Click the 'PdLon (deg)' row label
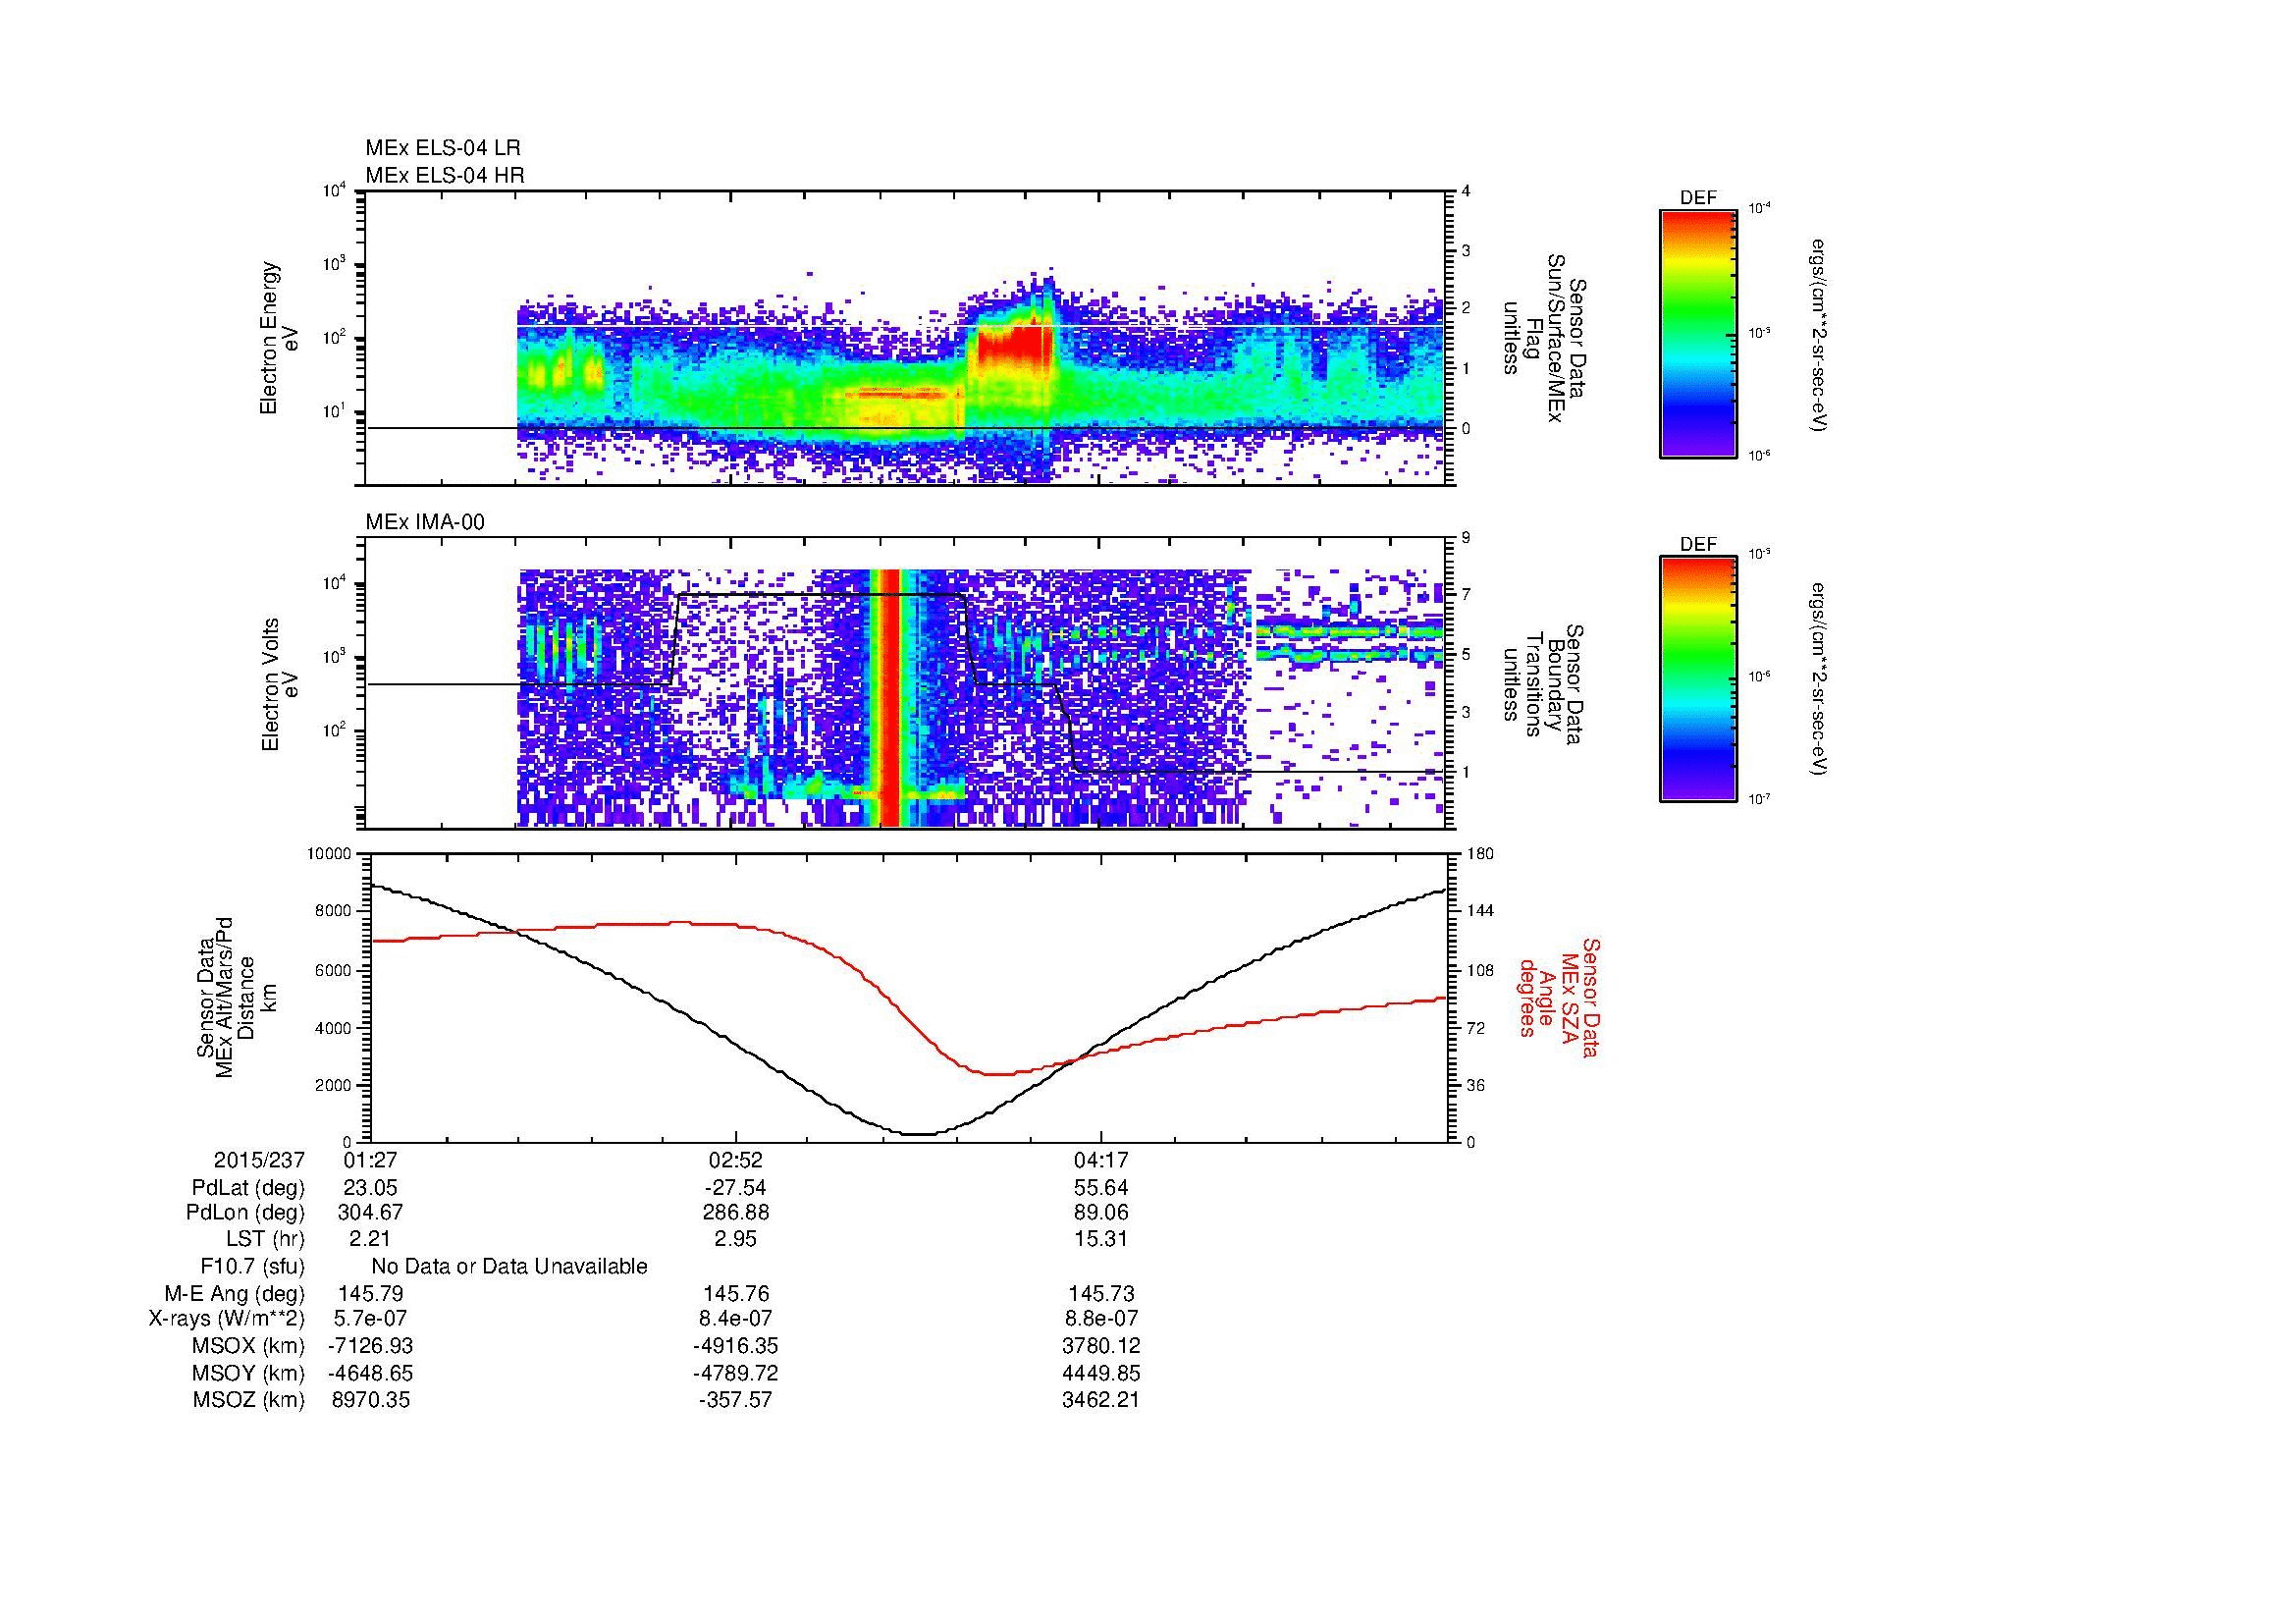Image resolution: width=2296 pixels, height=1623 pixels. (245, 1213)
